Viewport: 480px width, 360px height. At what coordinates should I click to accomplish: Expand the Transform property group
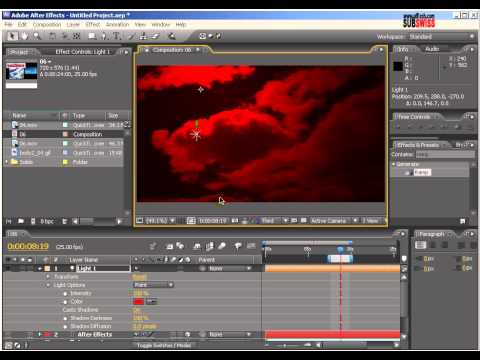[48, 277]
